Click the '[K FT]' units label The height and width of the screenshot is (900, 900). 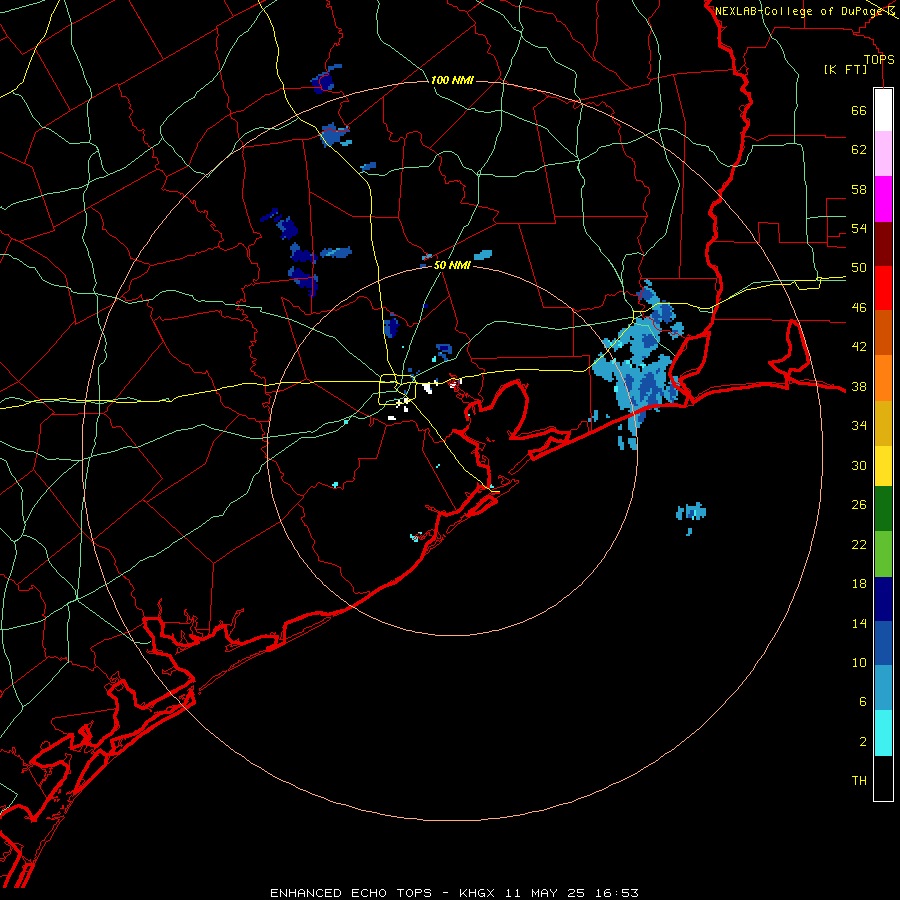tap(845, 70)
